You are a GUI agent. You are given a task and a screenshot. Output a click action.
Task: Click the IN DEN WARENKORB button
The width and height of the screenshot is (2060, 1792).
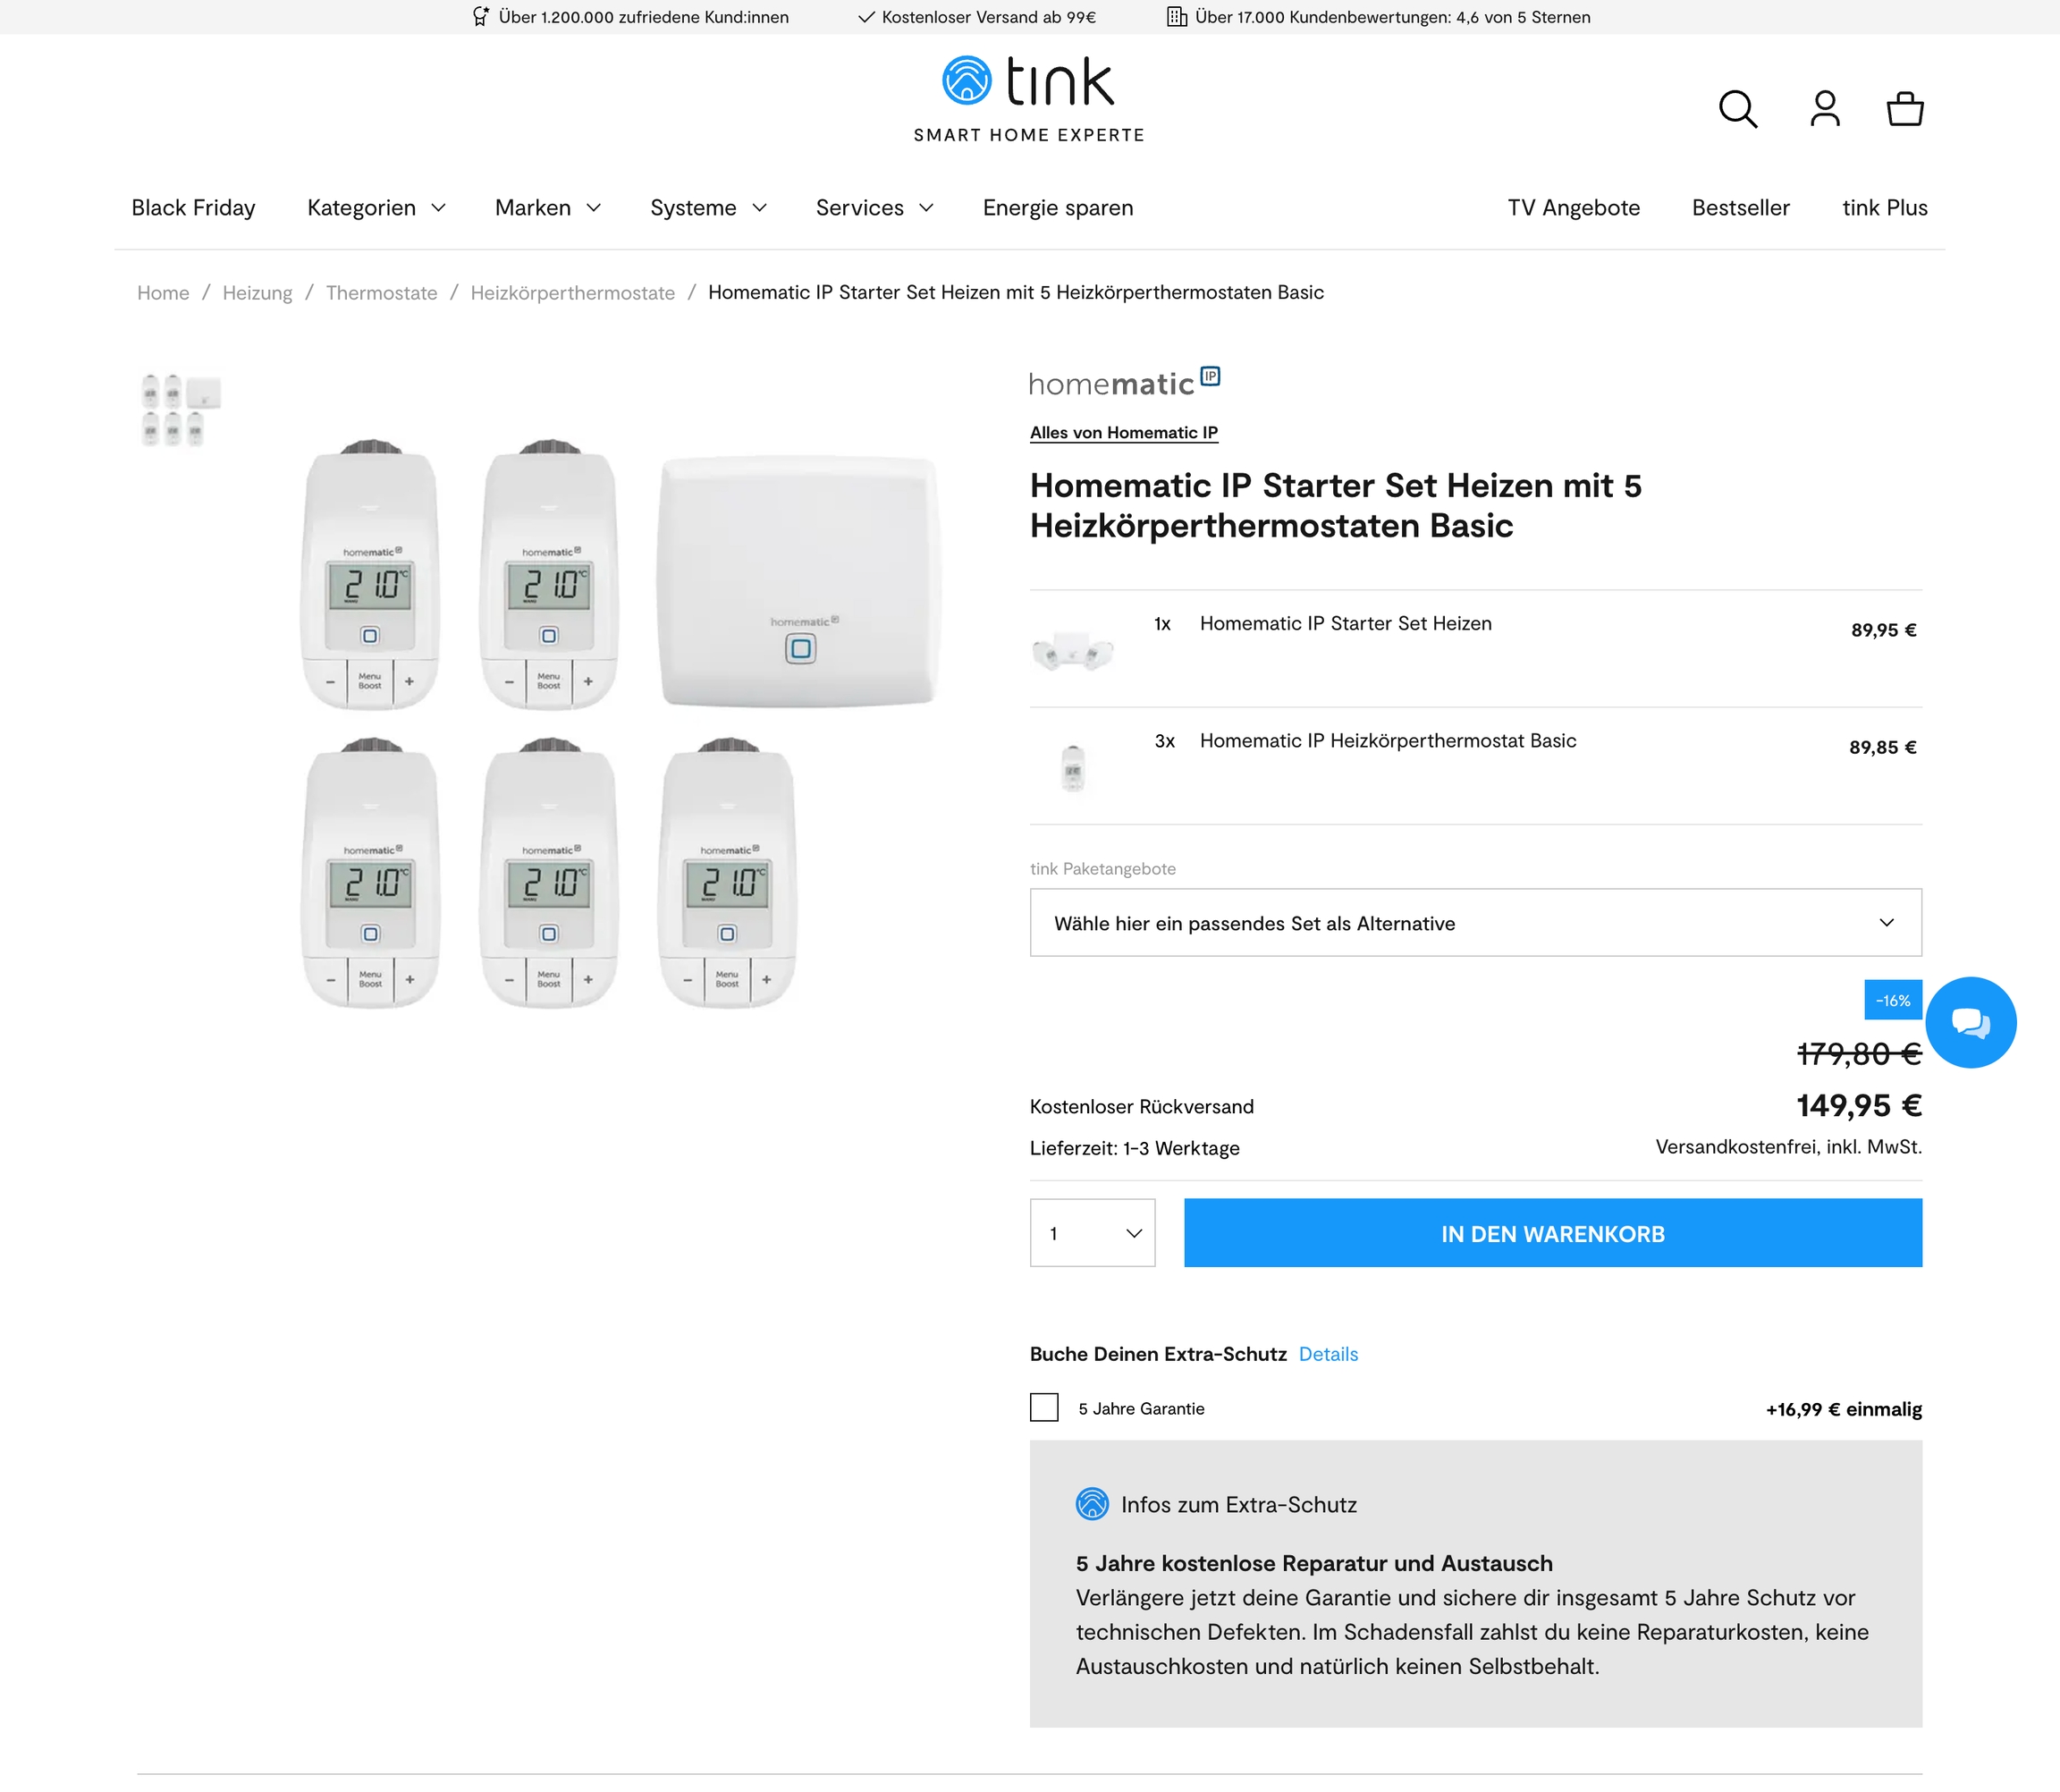click(1552, 1233)
